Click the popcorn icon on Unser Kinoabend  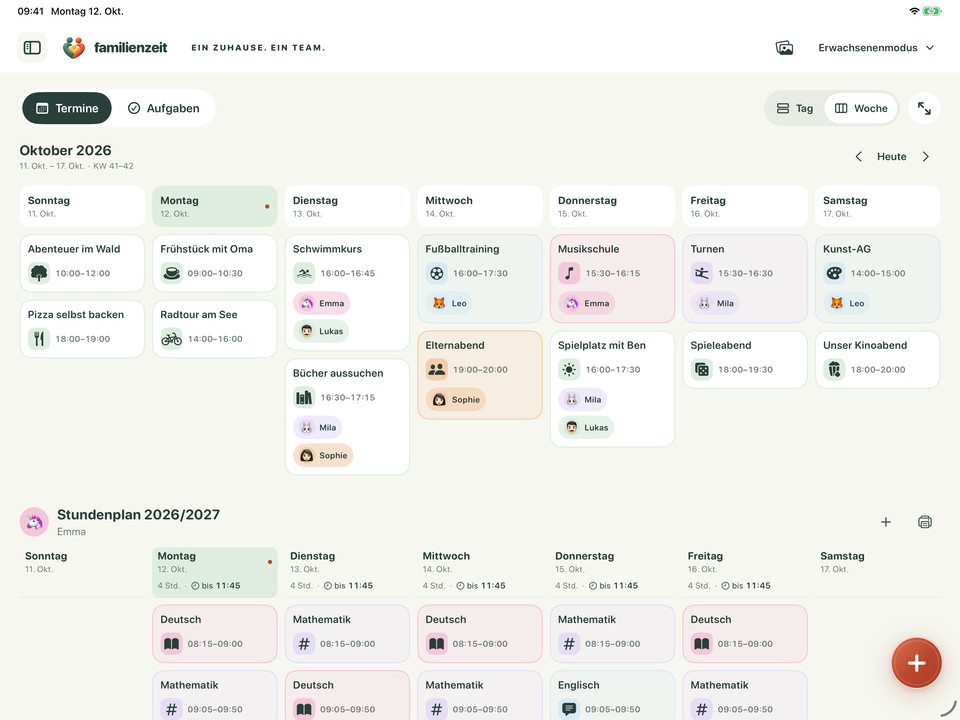coord(834,369)
